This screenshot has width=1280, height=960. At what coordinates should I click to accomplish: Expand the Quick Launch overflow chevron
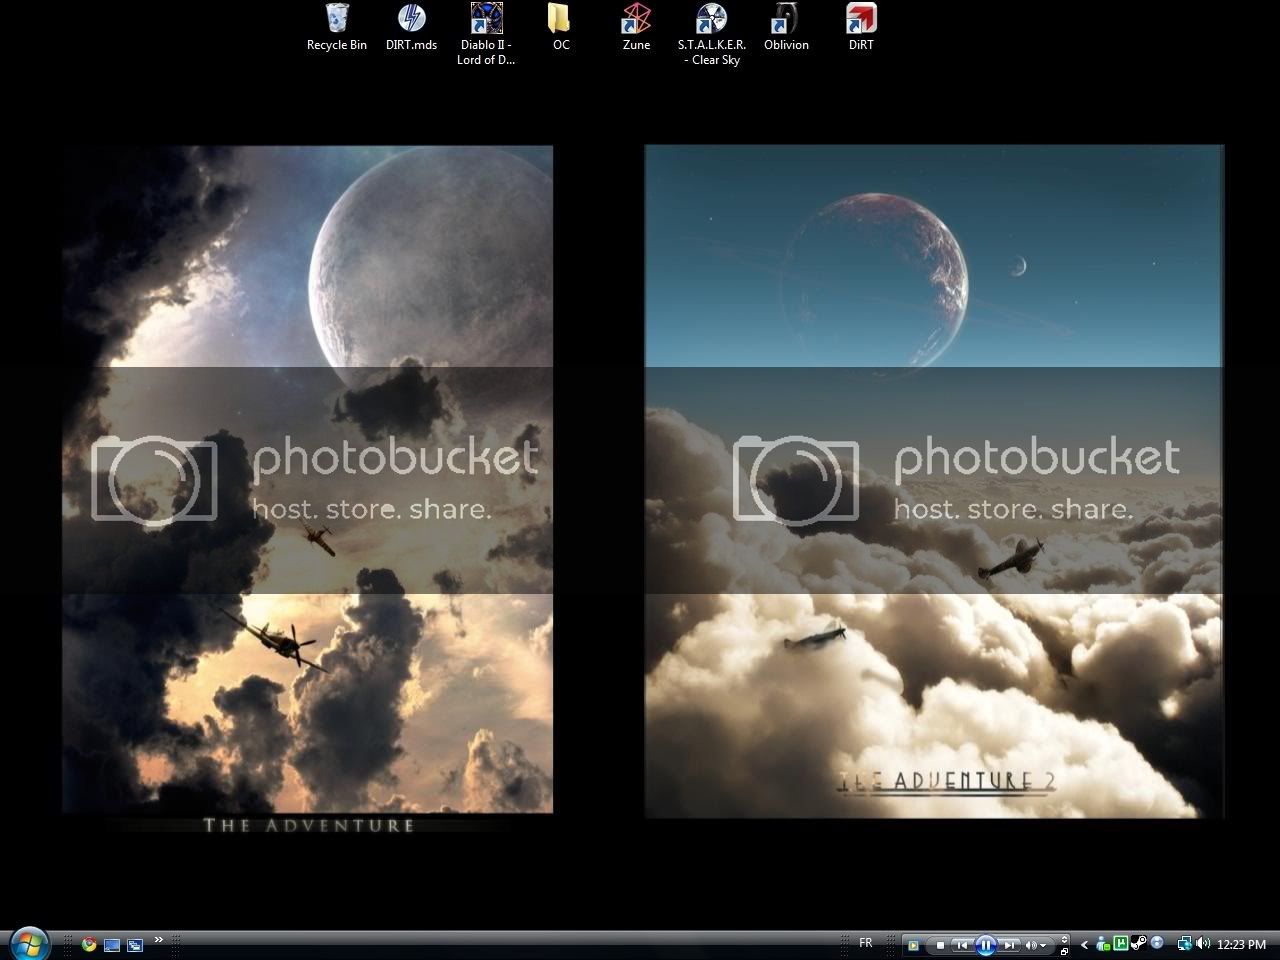[158, 940]
